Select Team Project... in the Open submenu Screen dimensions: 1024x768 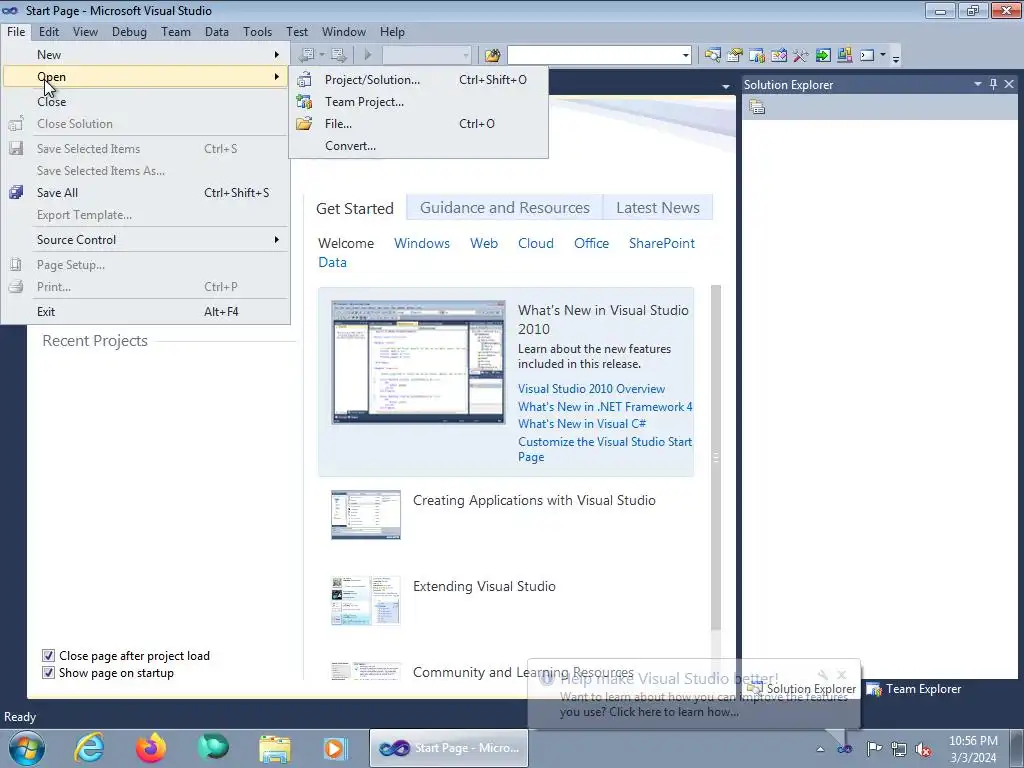pyautogui.click(x=418, y=102)
